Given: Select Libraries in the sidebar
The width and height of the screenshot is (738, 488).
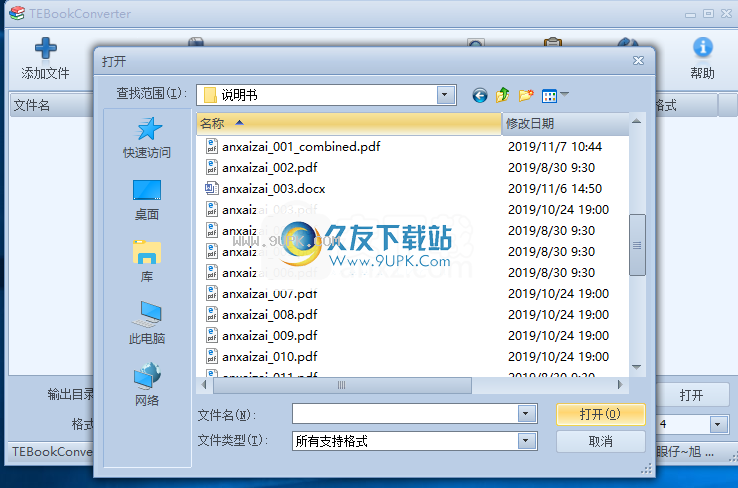Looking at the screenshot, I should (x=147, y=262).
